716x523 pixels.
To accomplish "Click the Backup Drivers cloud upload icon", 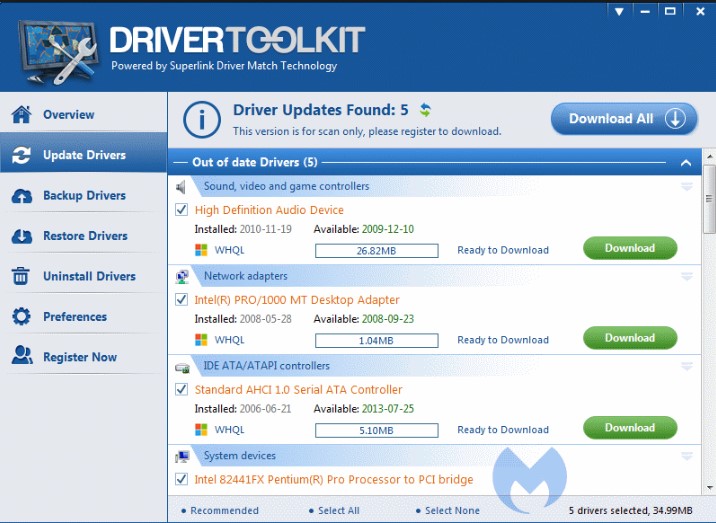I will coord(21,195).
